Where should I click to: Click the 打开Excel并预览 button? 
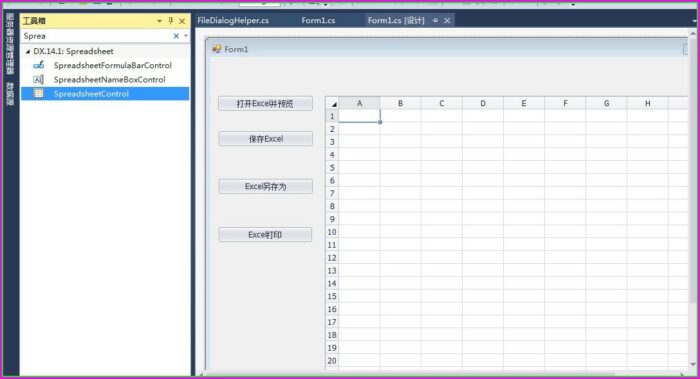(x=265, y=104)
